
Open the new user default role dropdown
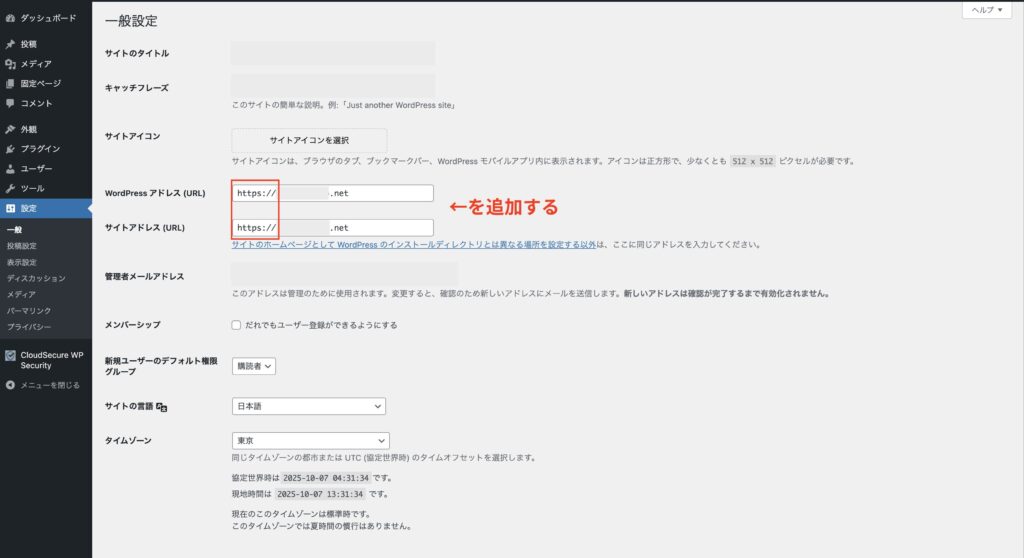tap(253, 366)
